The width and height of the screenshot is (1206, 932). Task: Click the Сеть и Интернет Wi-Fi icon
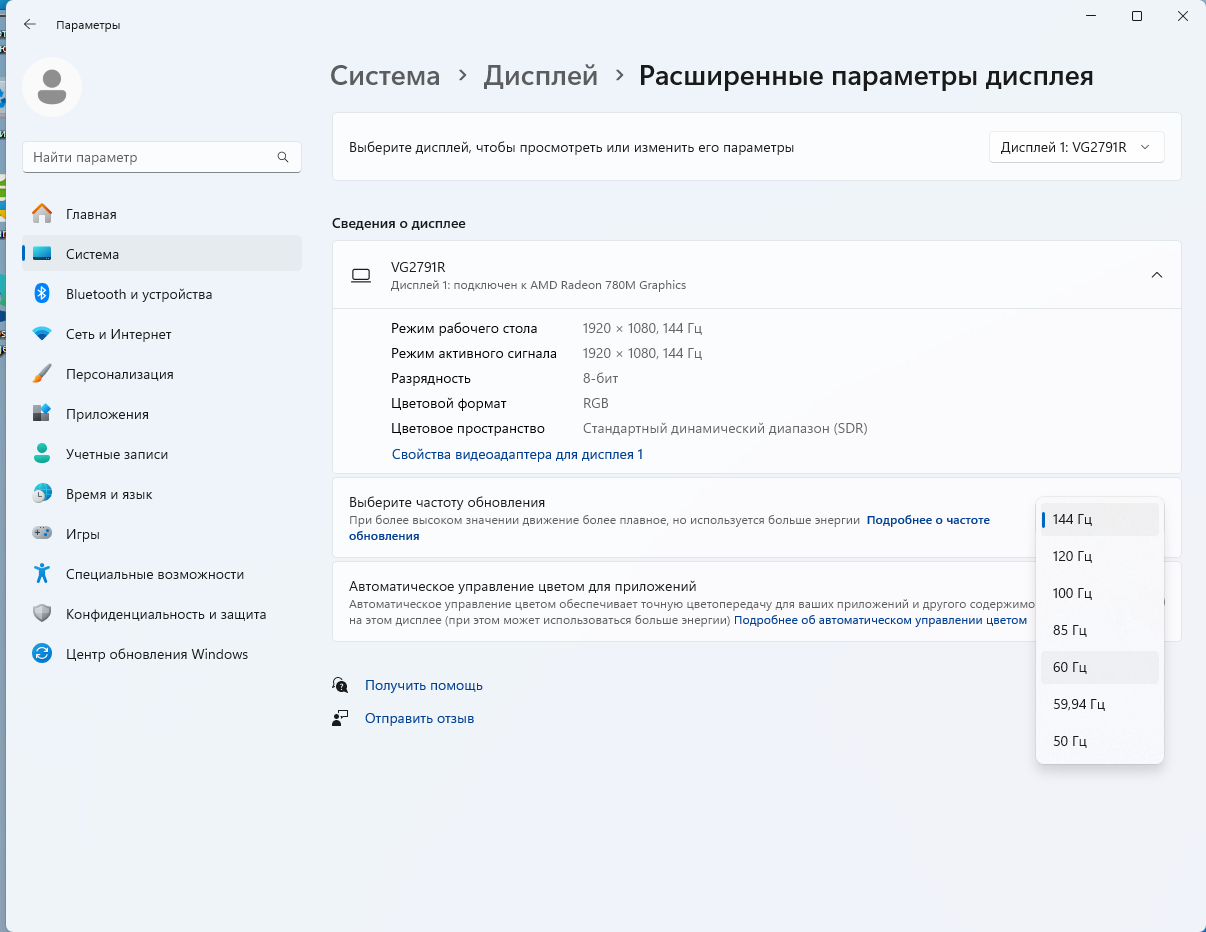click(x=42, y=334)
